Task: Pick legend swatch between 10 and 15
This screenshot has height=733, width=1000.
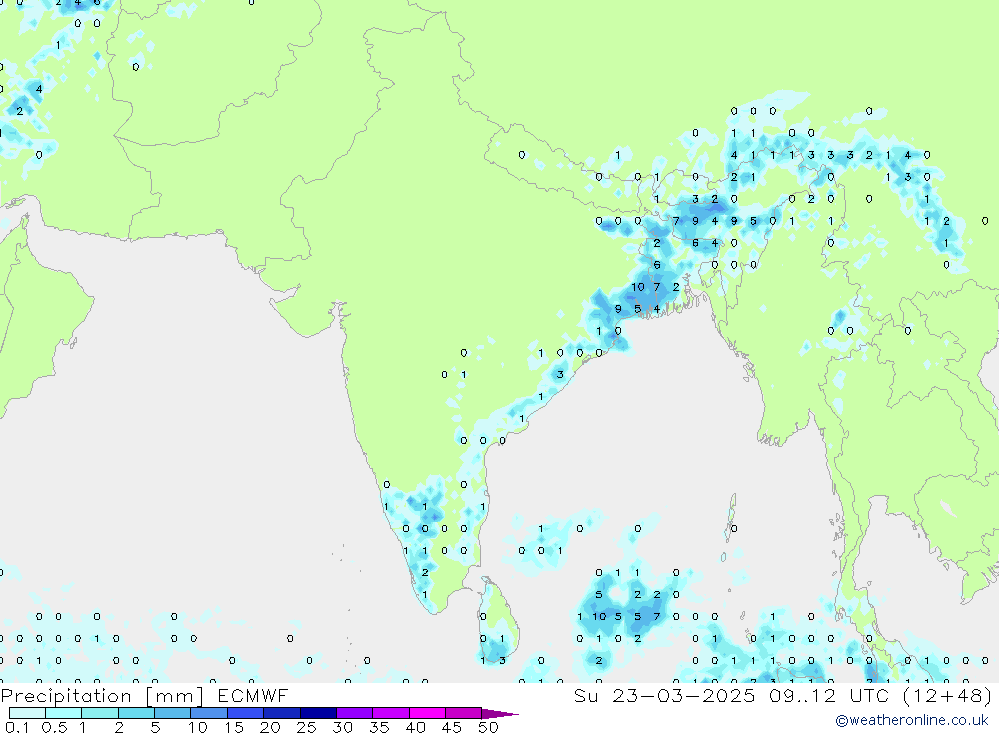Action: click(x=209, y=713)
